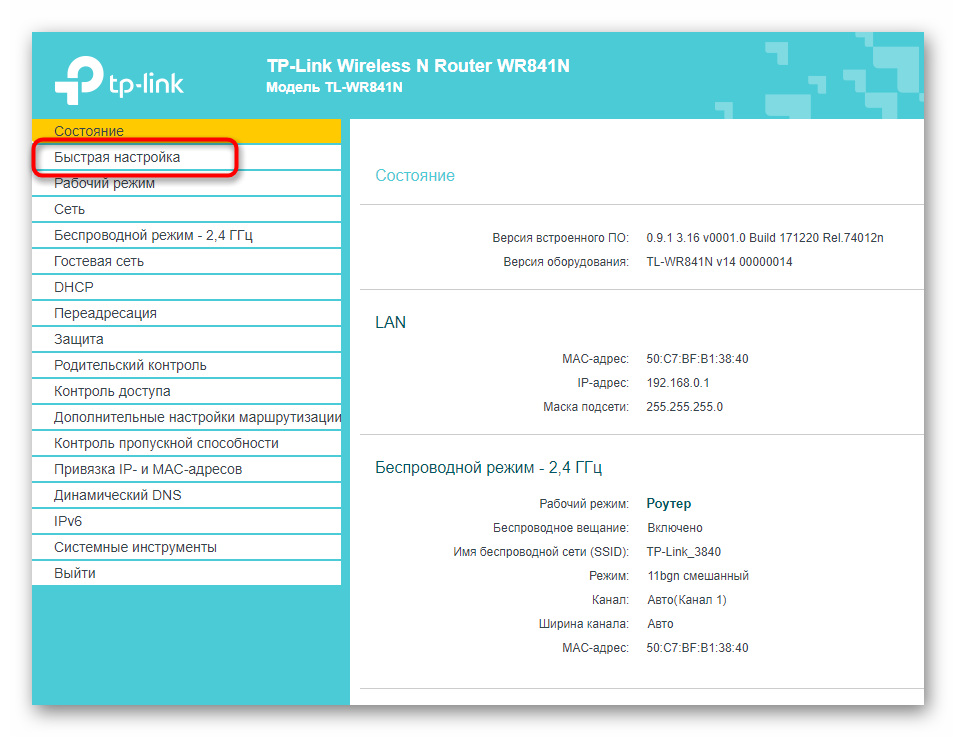956x737 pixels.
Task: Expand the DHCP menu section
Action: 74,287
